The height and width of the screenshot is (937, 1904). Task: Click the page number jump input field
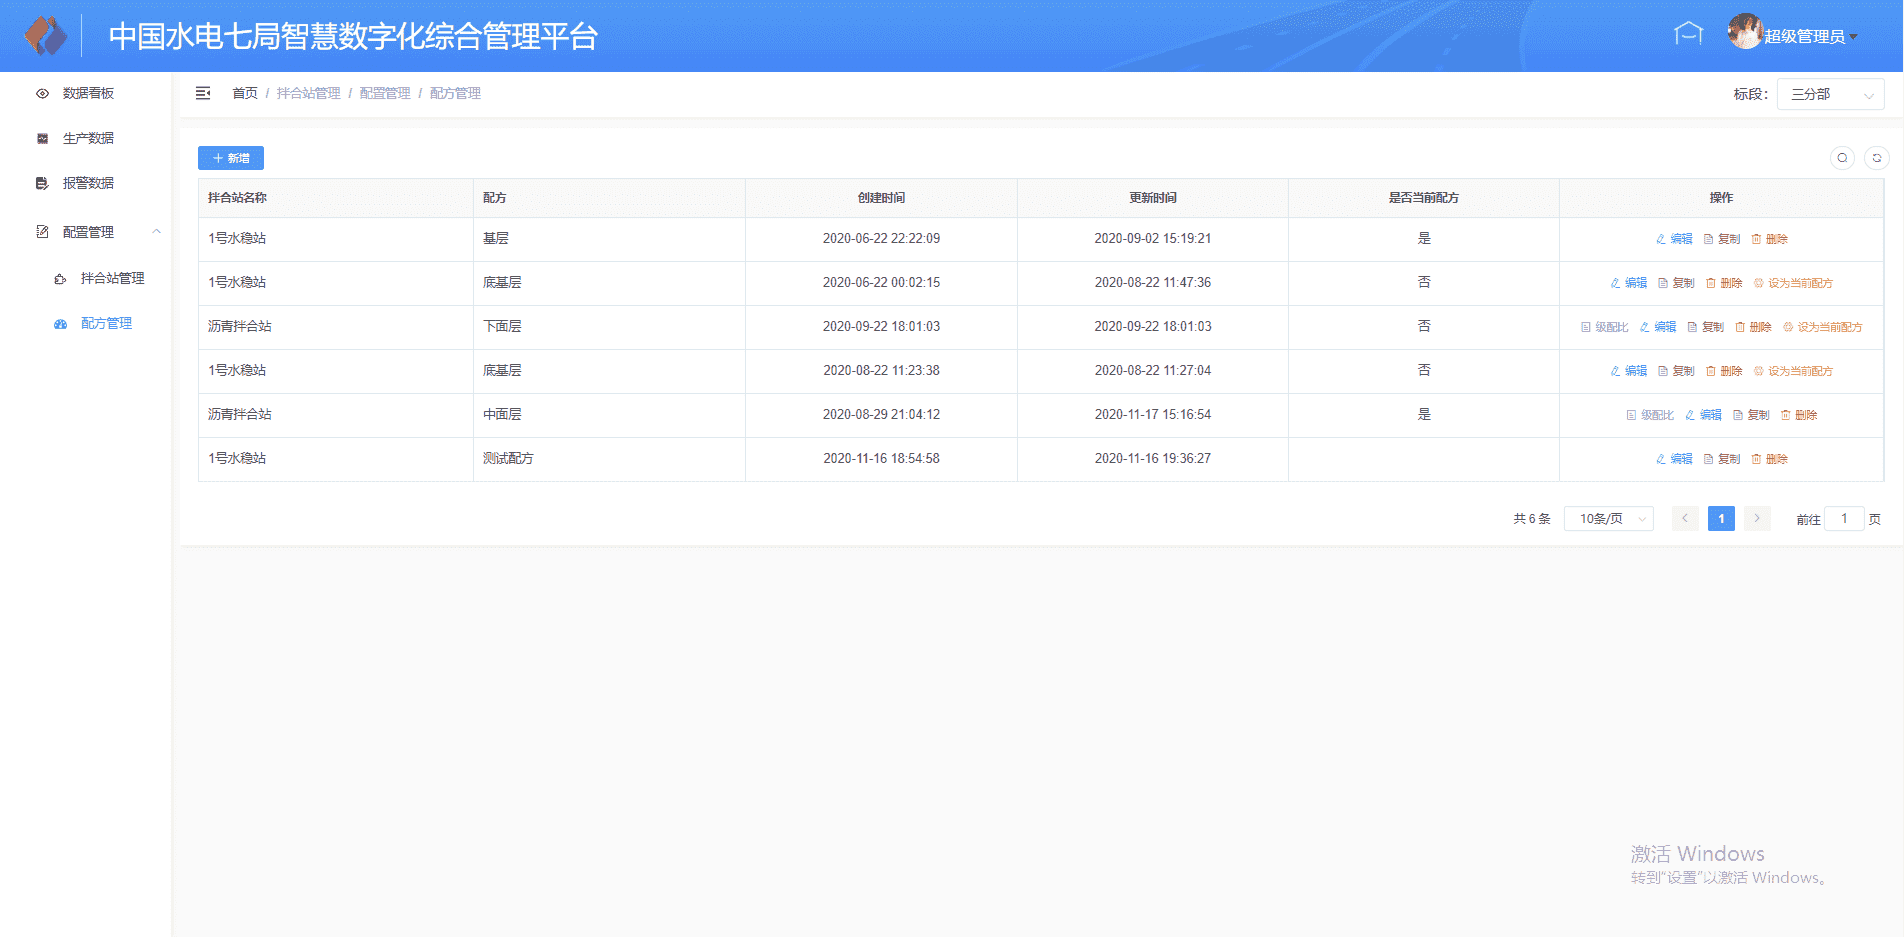point(1843,519)
